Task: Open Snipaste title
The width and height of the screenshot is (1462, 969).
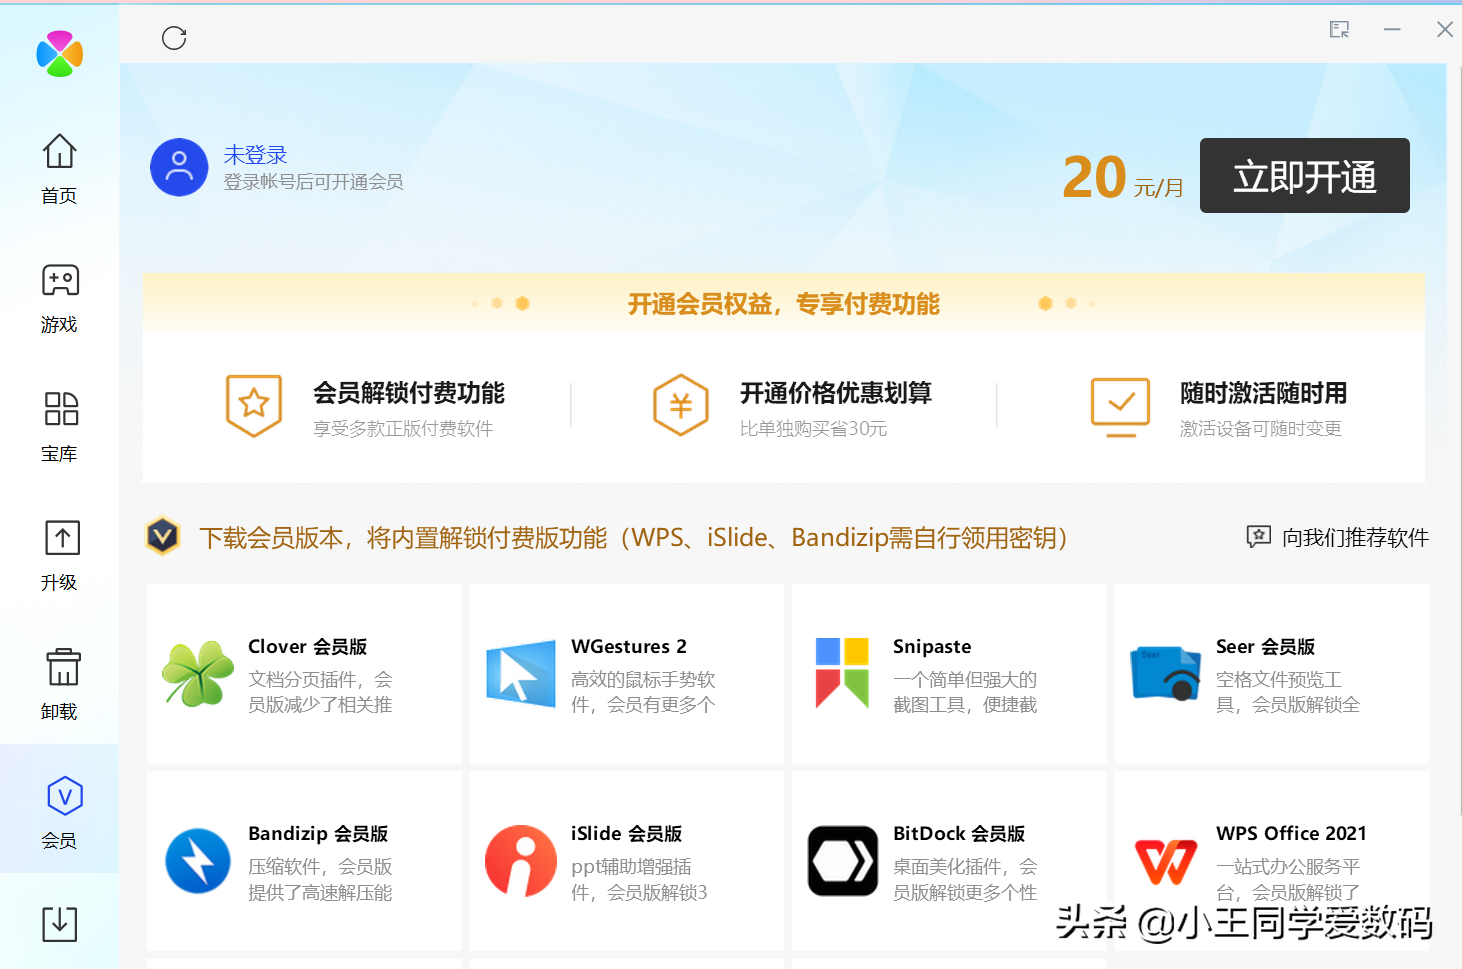Action: tap(932, 647)
